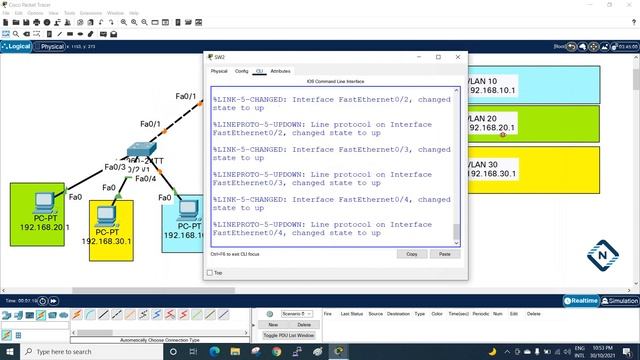
Task: Pick the automatic connection lightning cable
Action: pos(77,315)
